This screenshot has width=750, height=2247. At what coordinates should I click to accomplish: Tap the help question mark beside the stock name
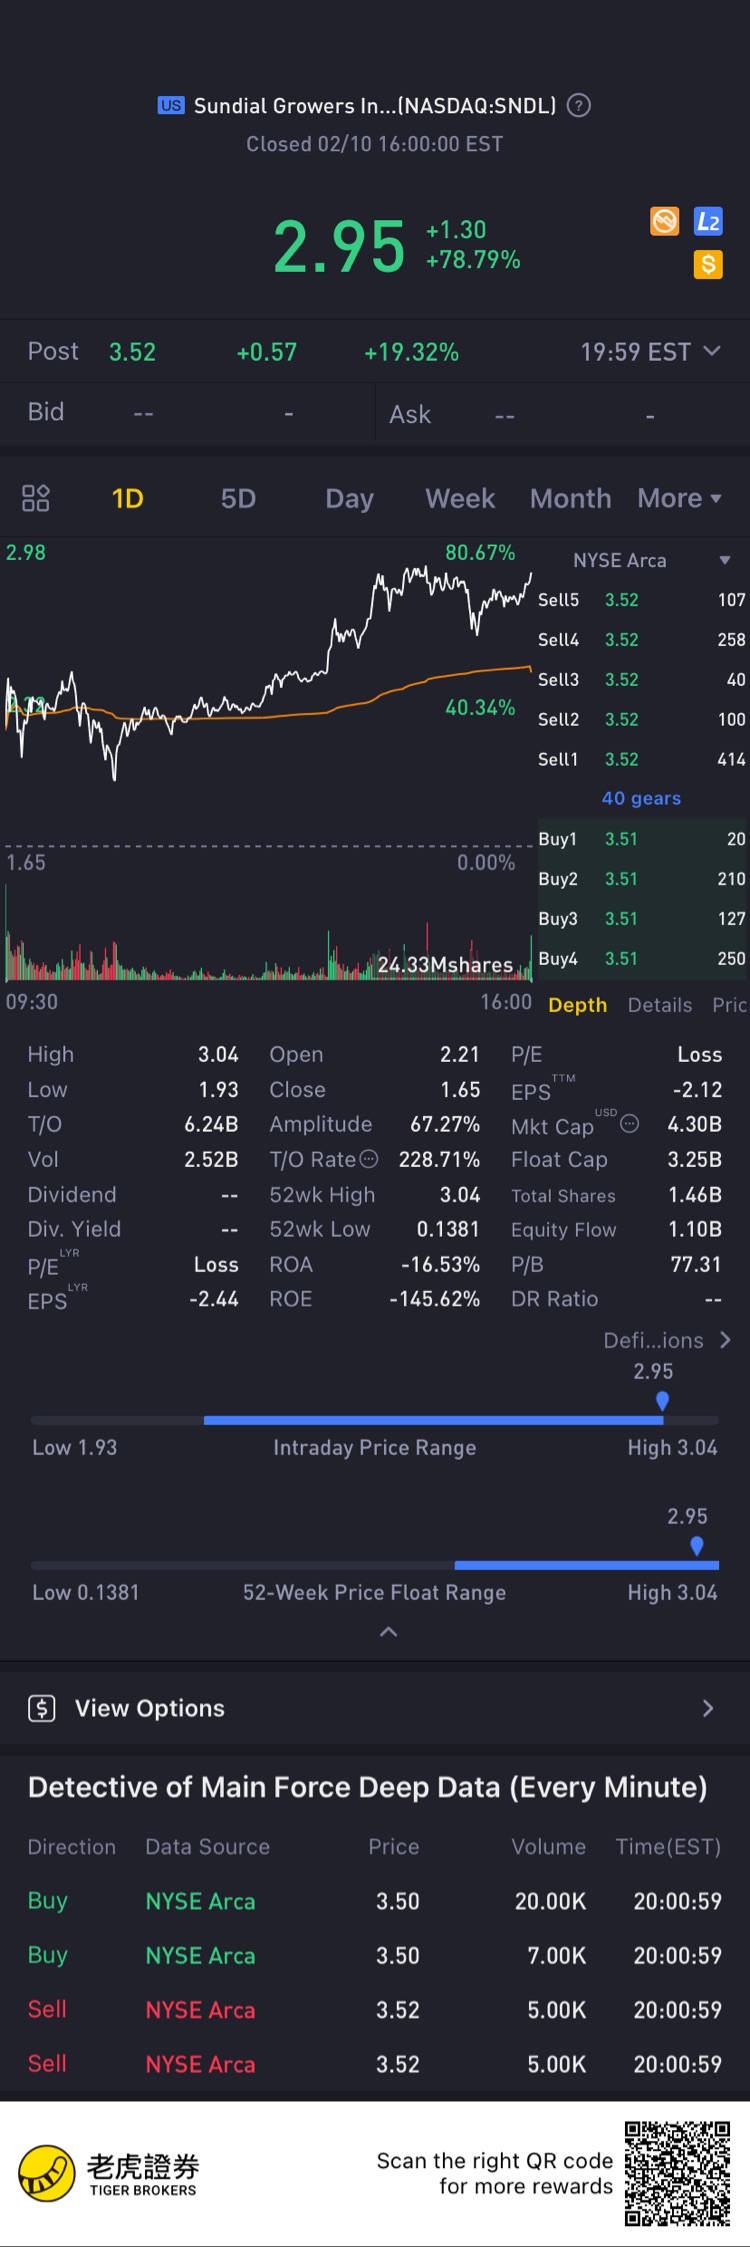579,105
